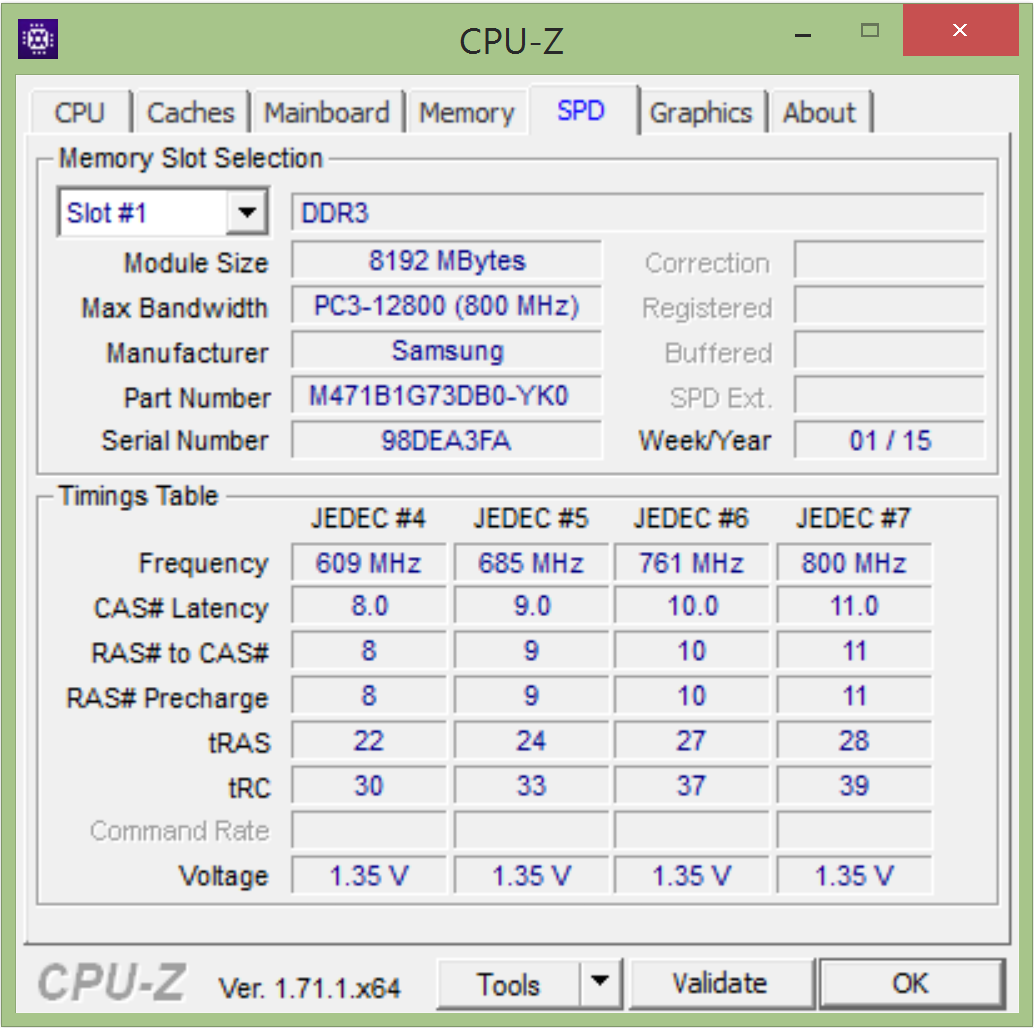Click the Max Bandwidth label
The height and width of the screenshot is (1028, 1034).
[x=174, y=308]
